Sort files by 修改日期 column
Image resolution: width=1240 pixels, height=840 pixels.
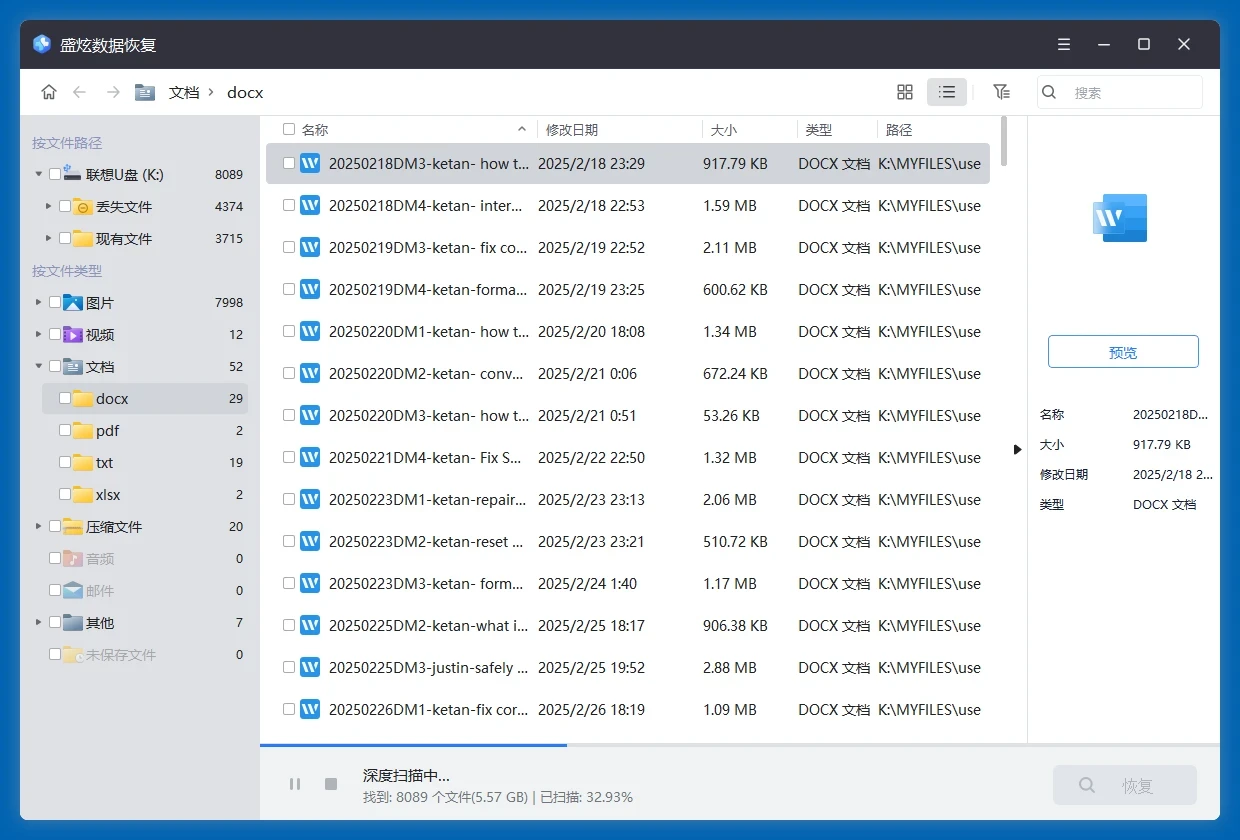click(572, 130)
